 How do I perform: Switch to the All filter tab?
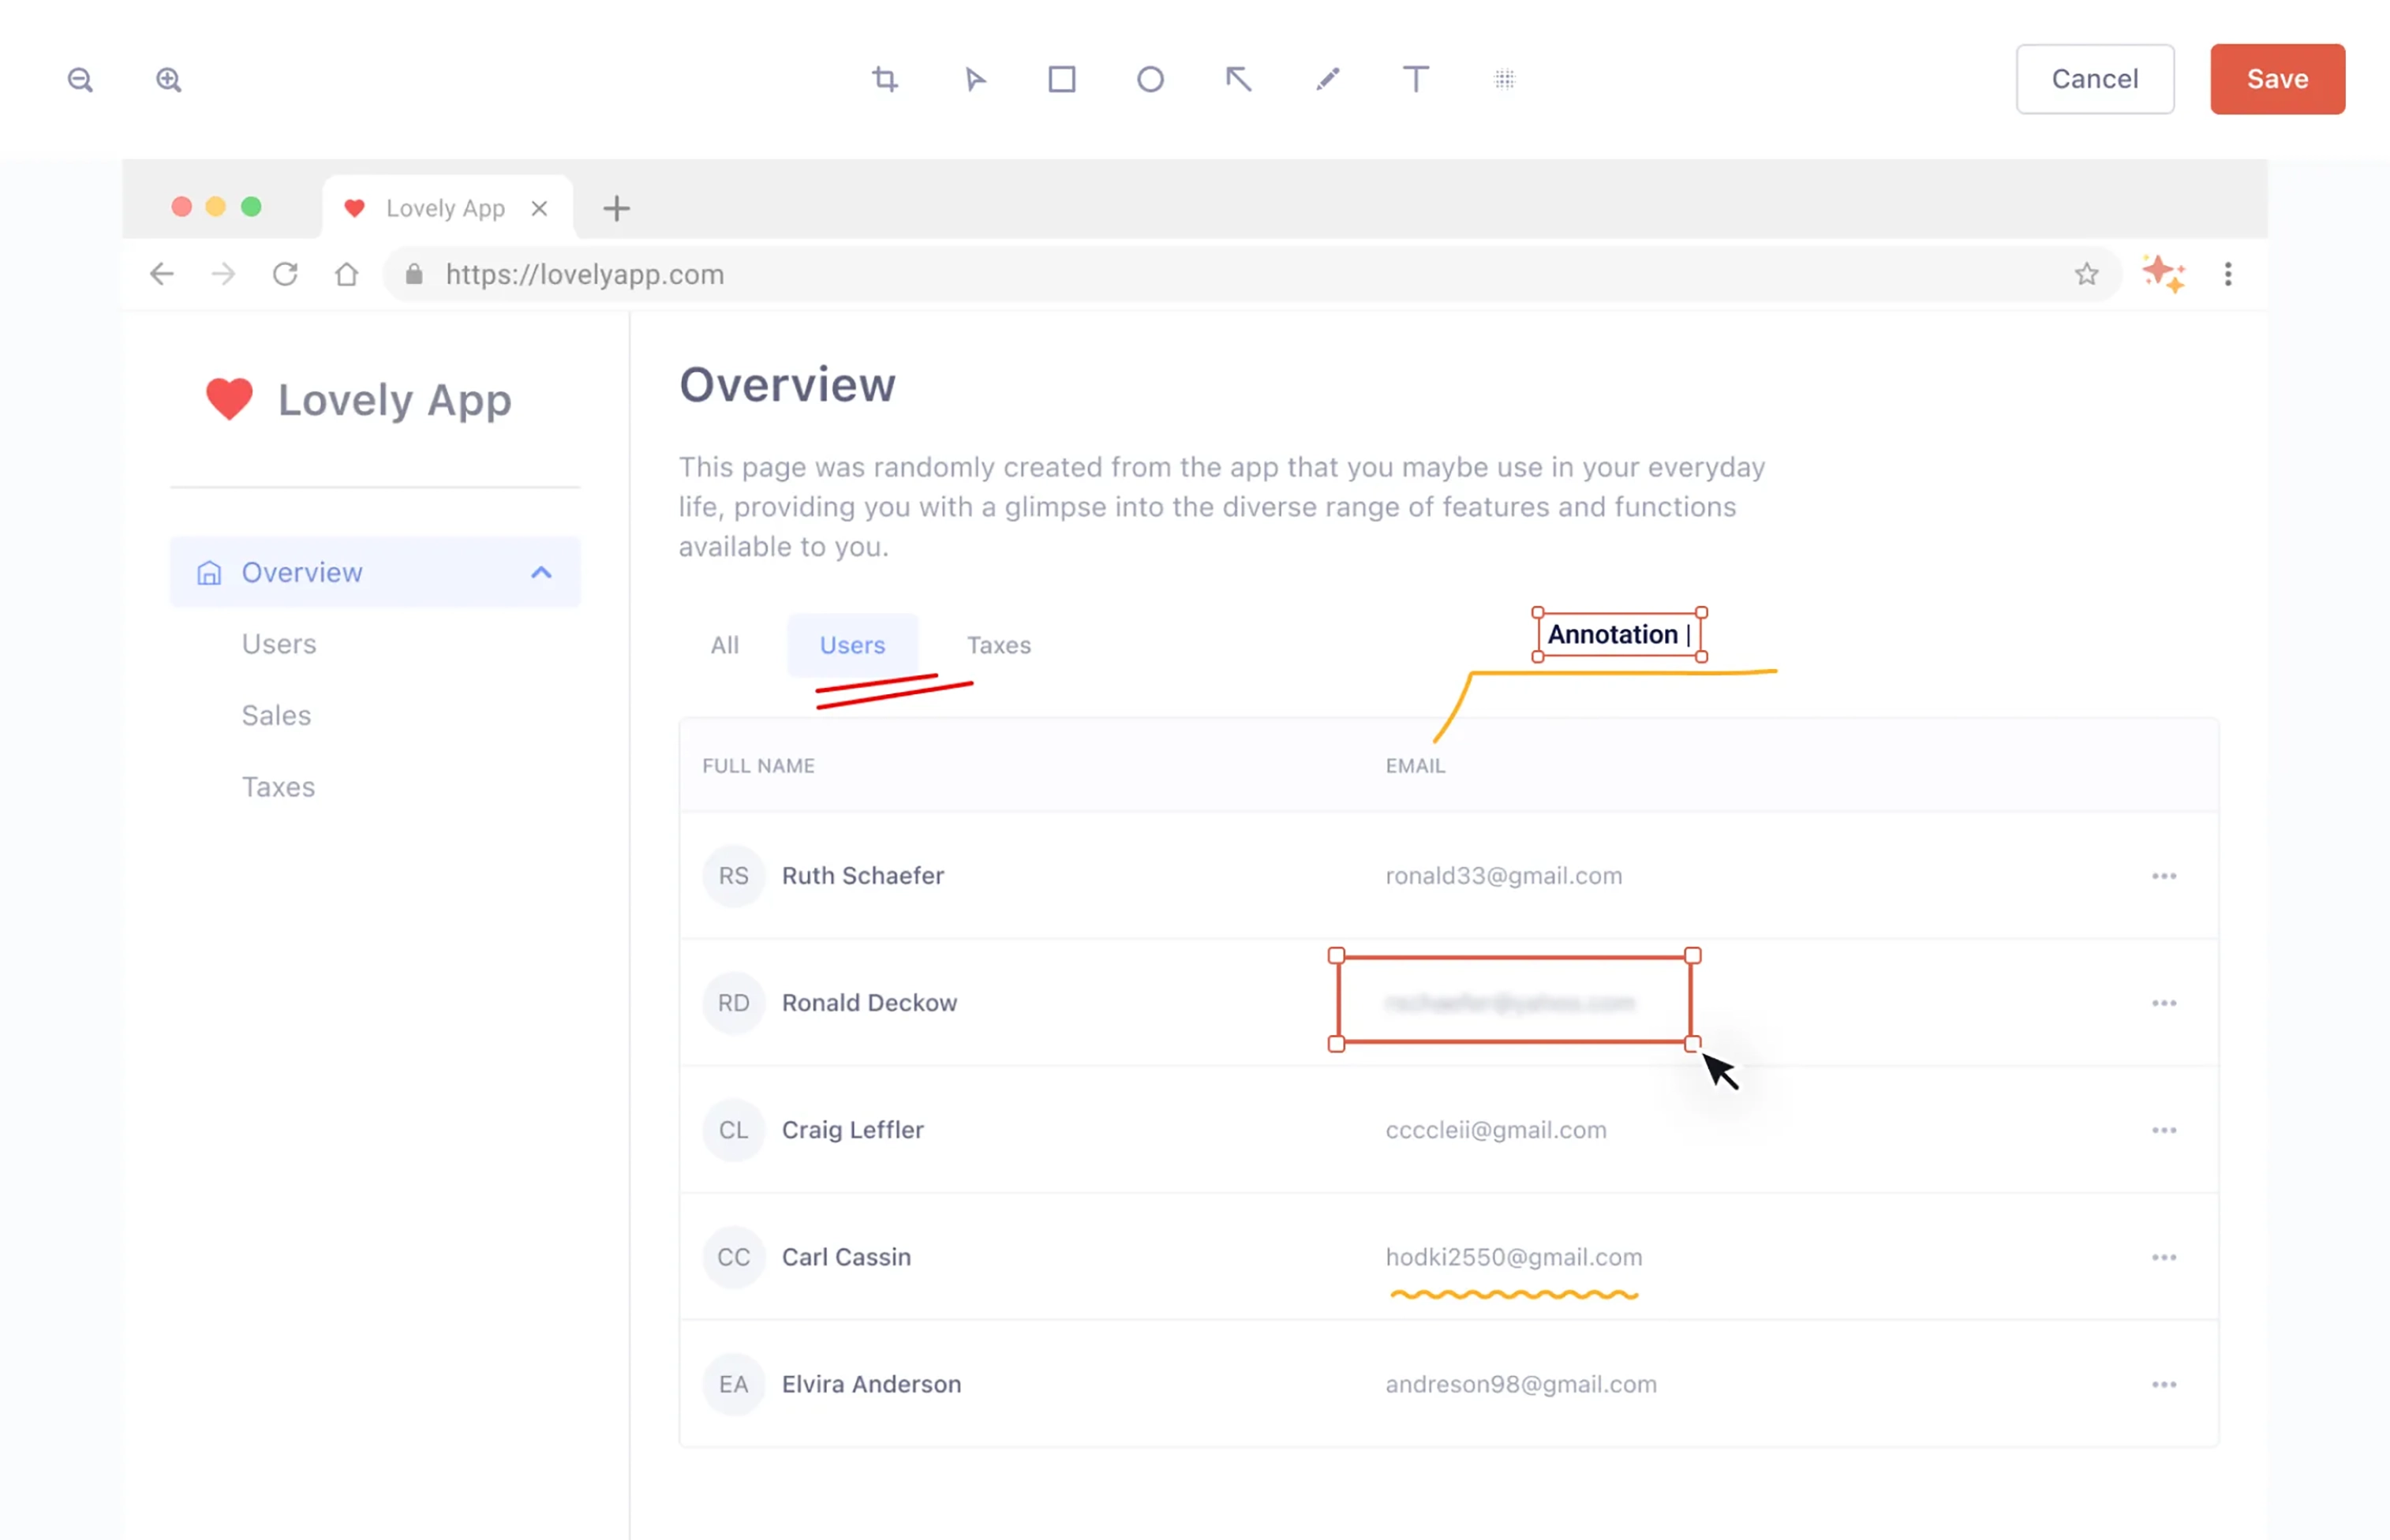[x=724, y=645]
